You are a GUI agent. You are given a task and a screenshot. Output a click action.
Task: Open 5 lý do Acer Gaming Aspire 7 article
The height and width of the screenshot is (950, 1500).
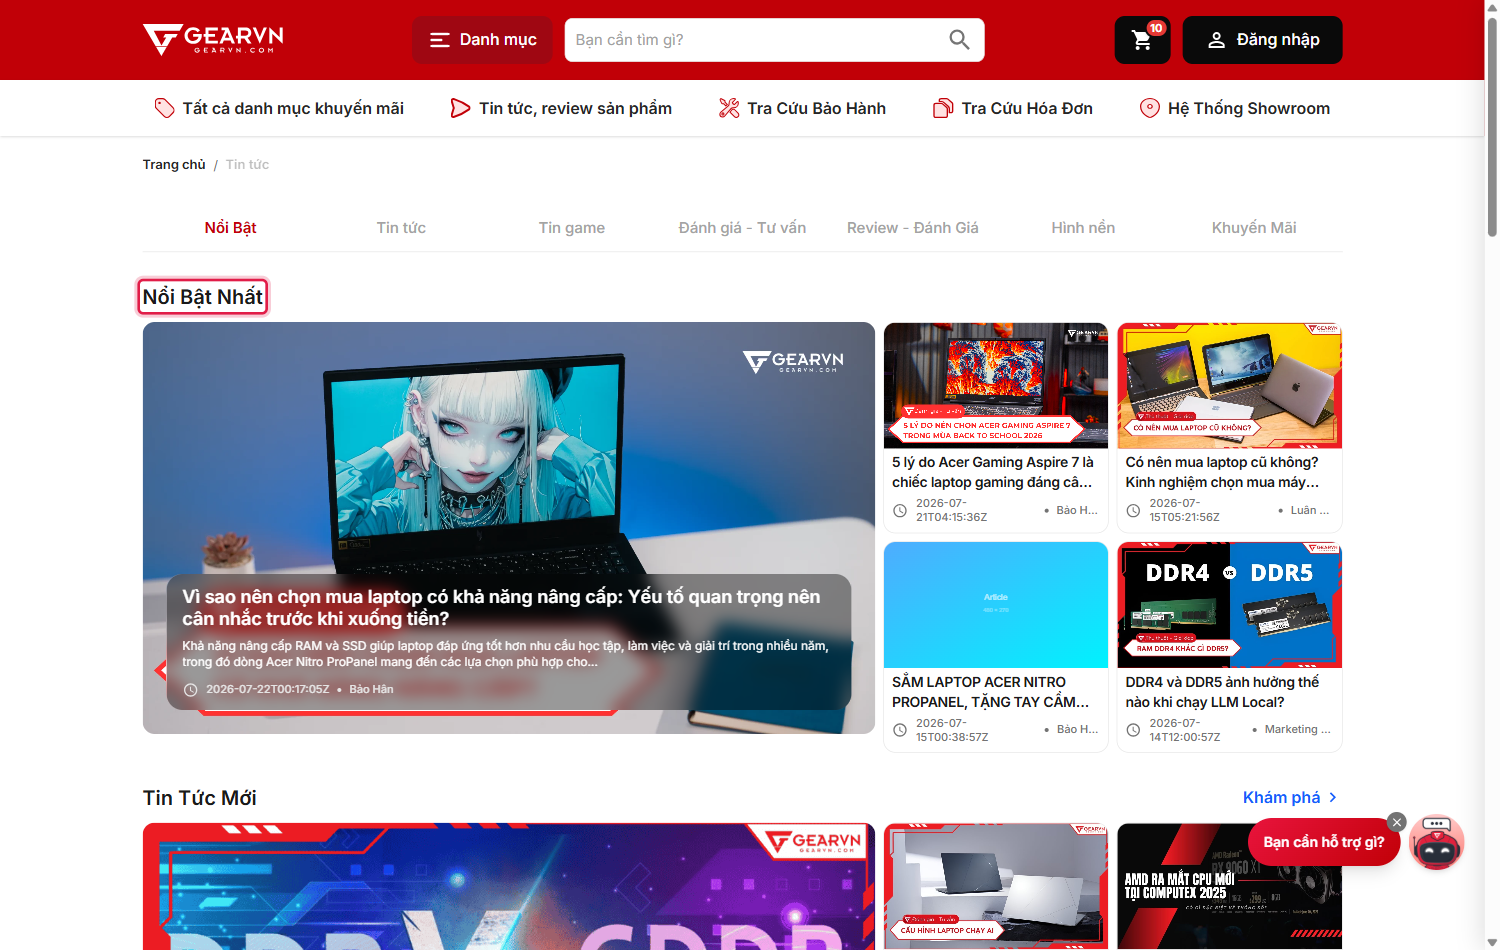pyautogui.click(x=993, y=472)
